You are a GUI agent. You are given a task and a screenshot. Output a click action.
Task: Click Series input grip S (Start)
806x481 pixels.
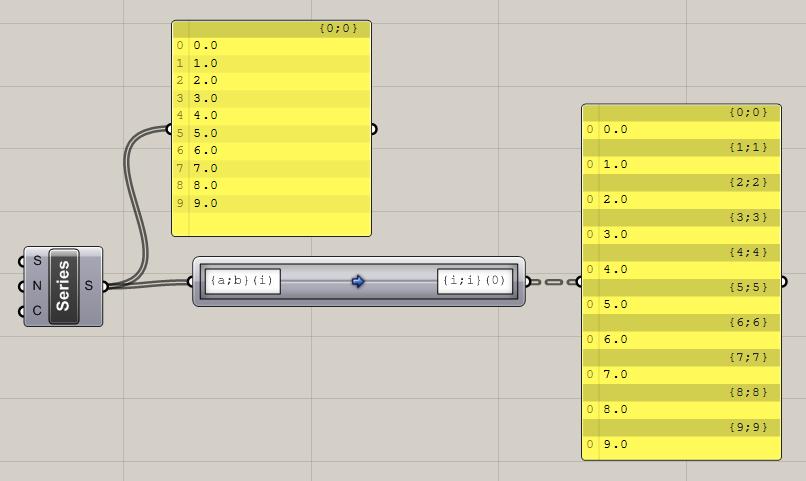(21, 262)
